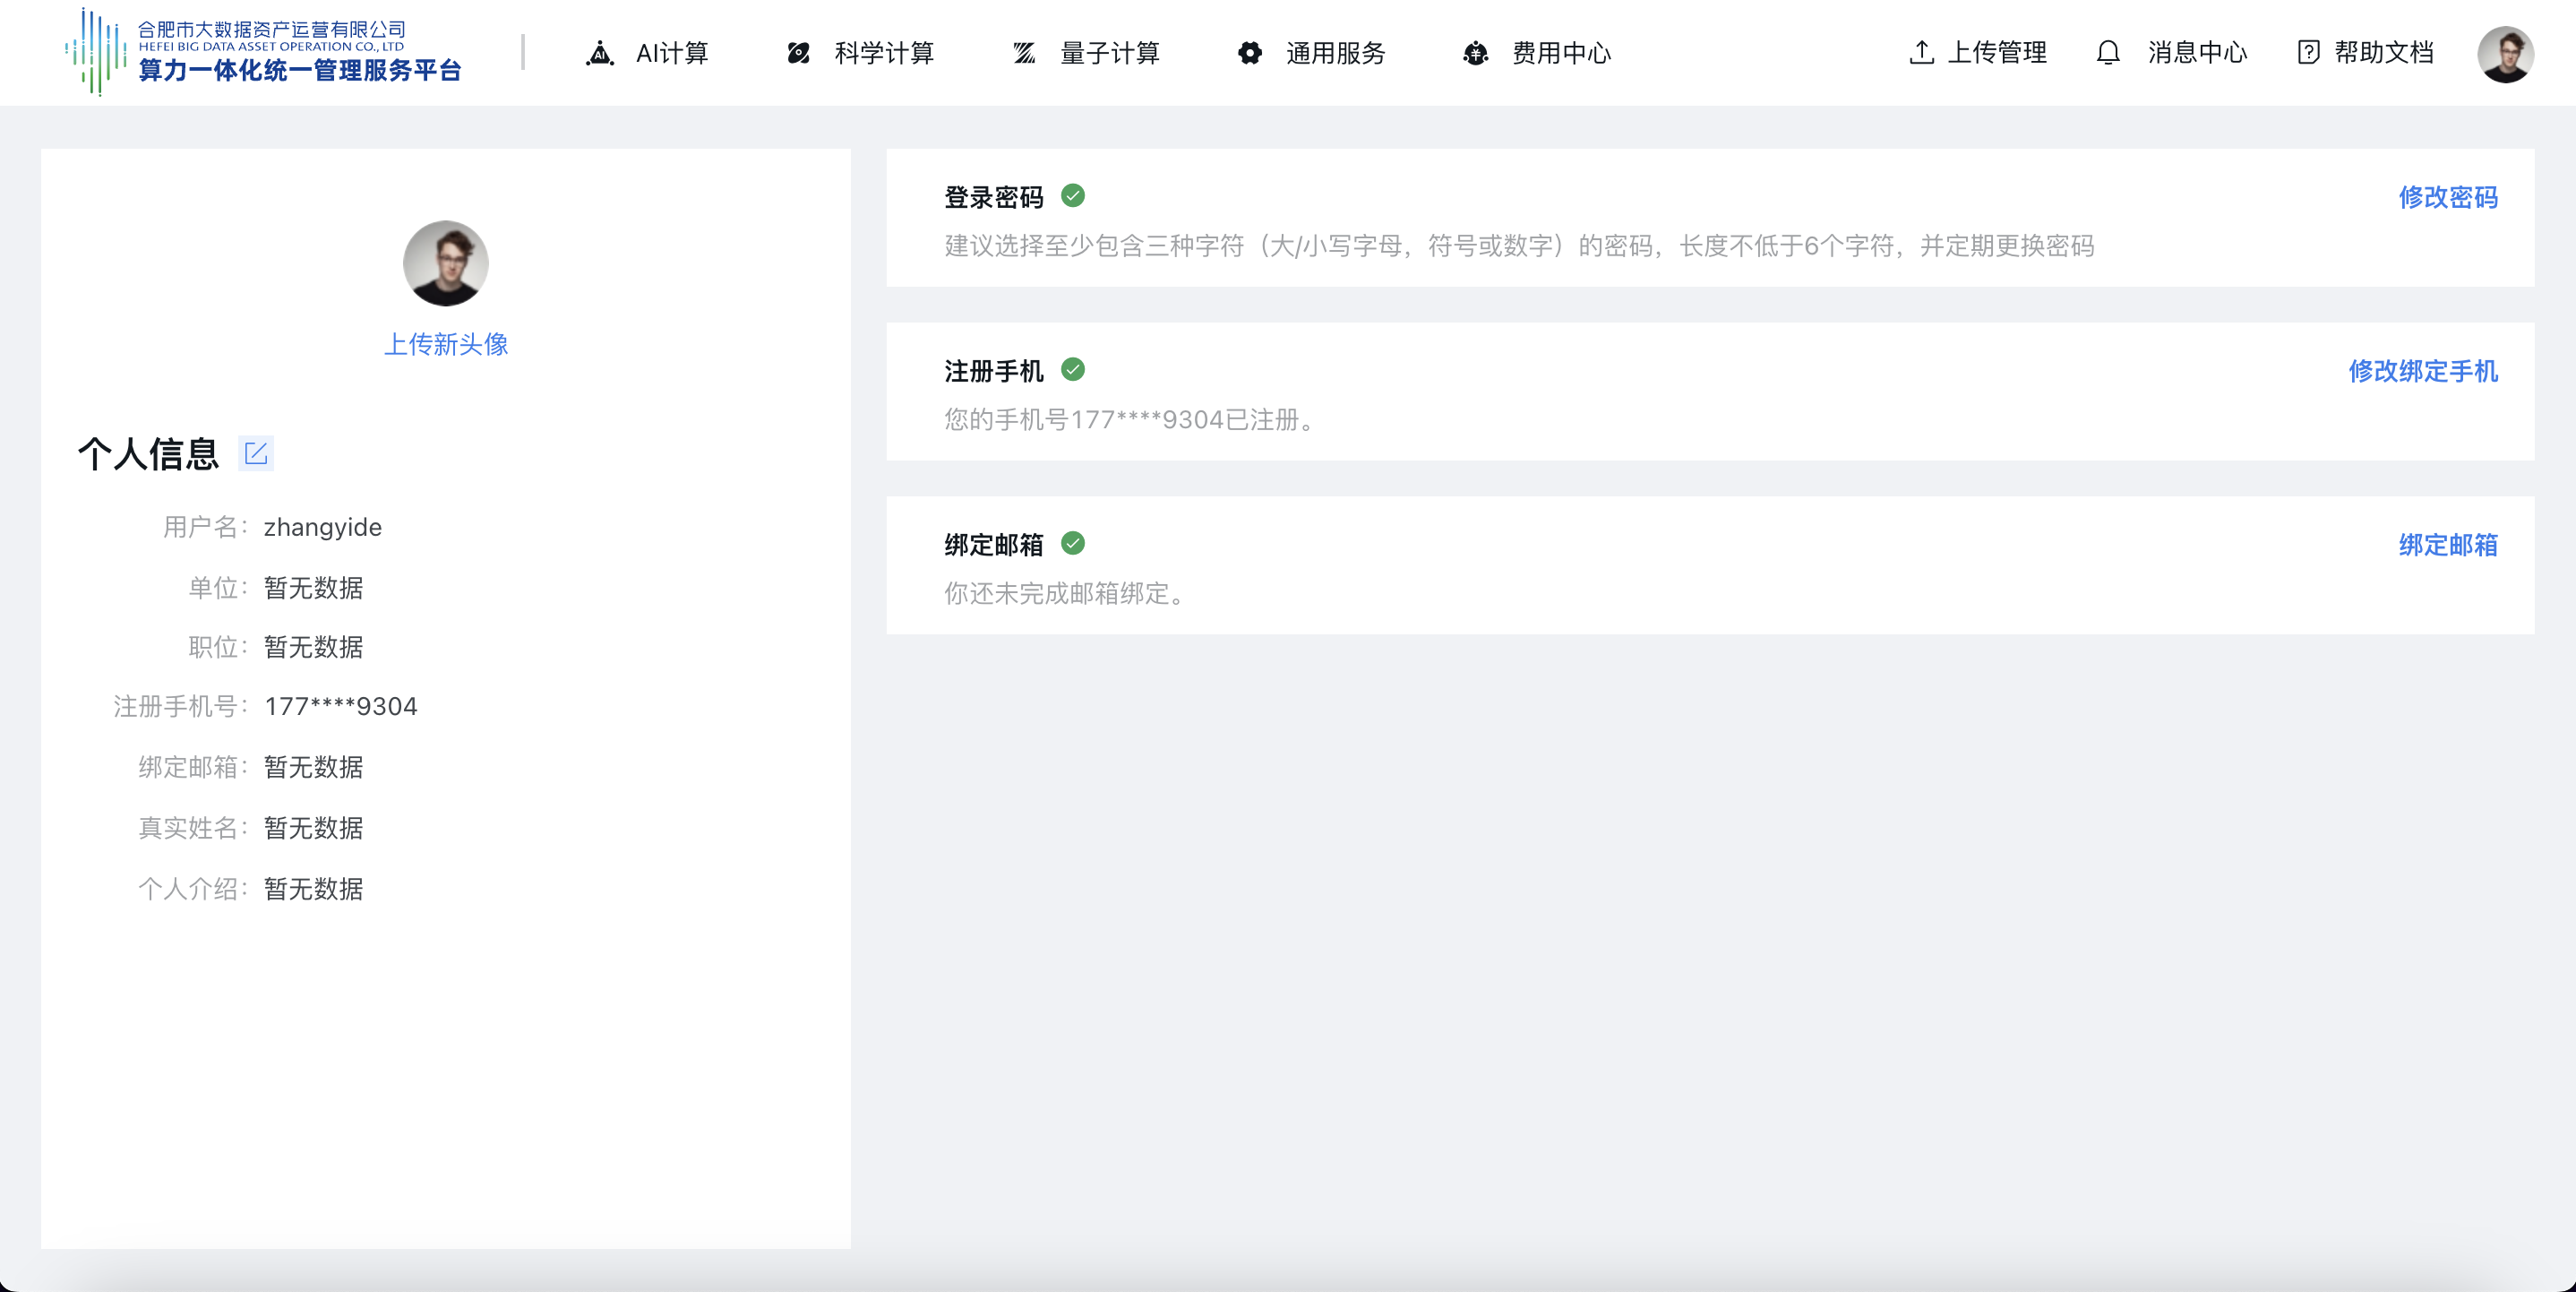Viewport: 2576px width, 1292px height.
Task: Edit personal info via pencil icon
Action: coord(256,454)
